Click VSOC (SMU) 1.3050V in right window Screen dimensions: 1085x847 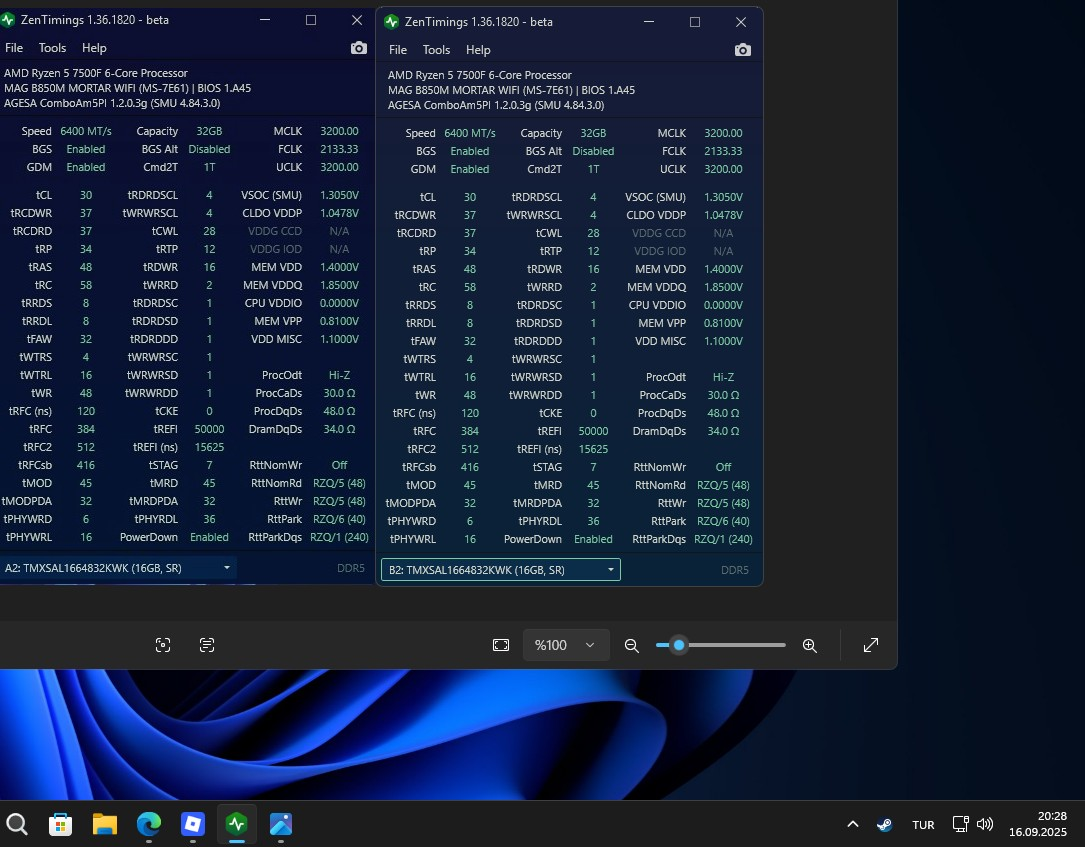(x=723, y=197)
